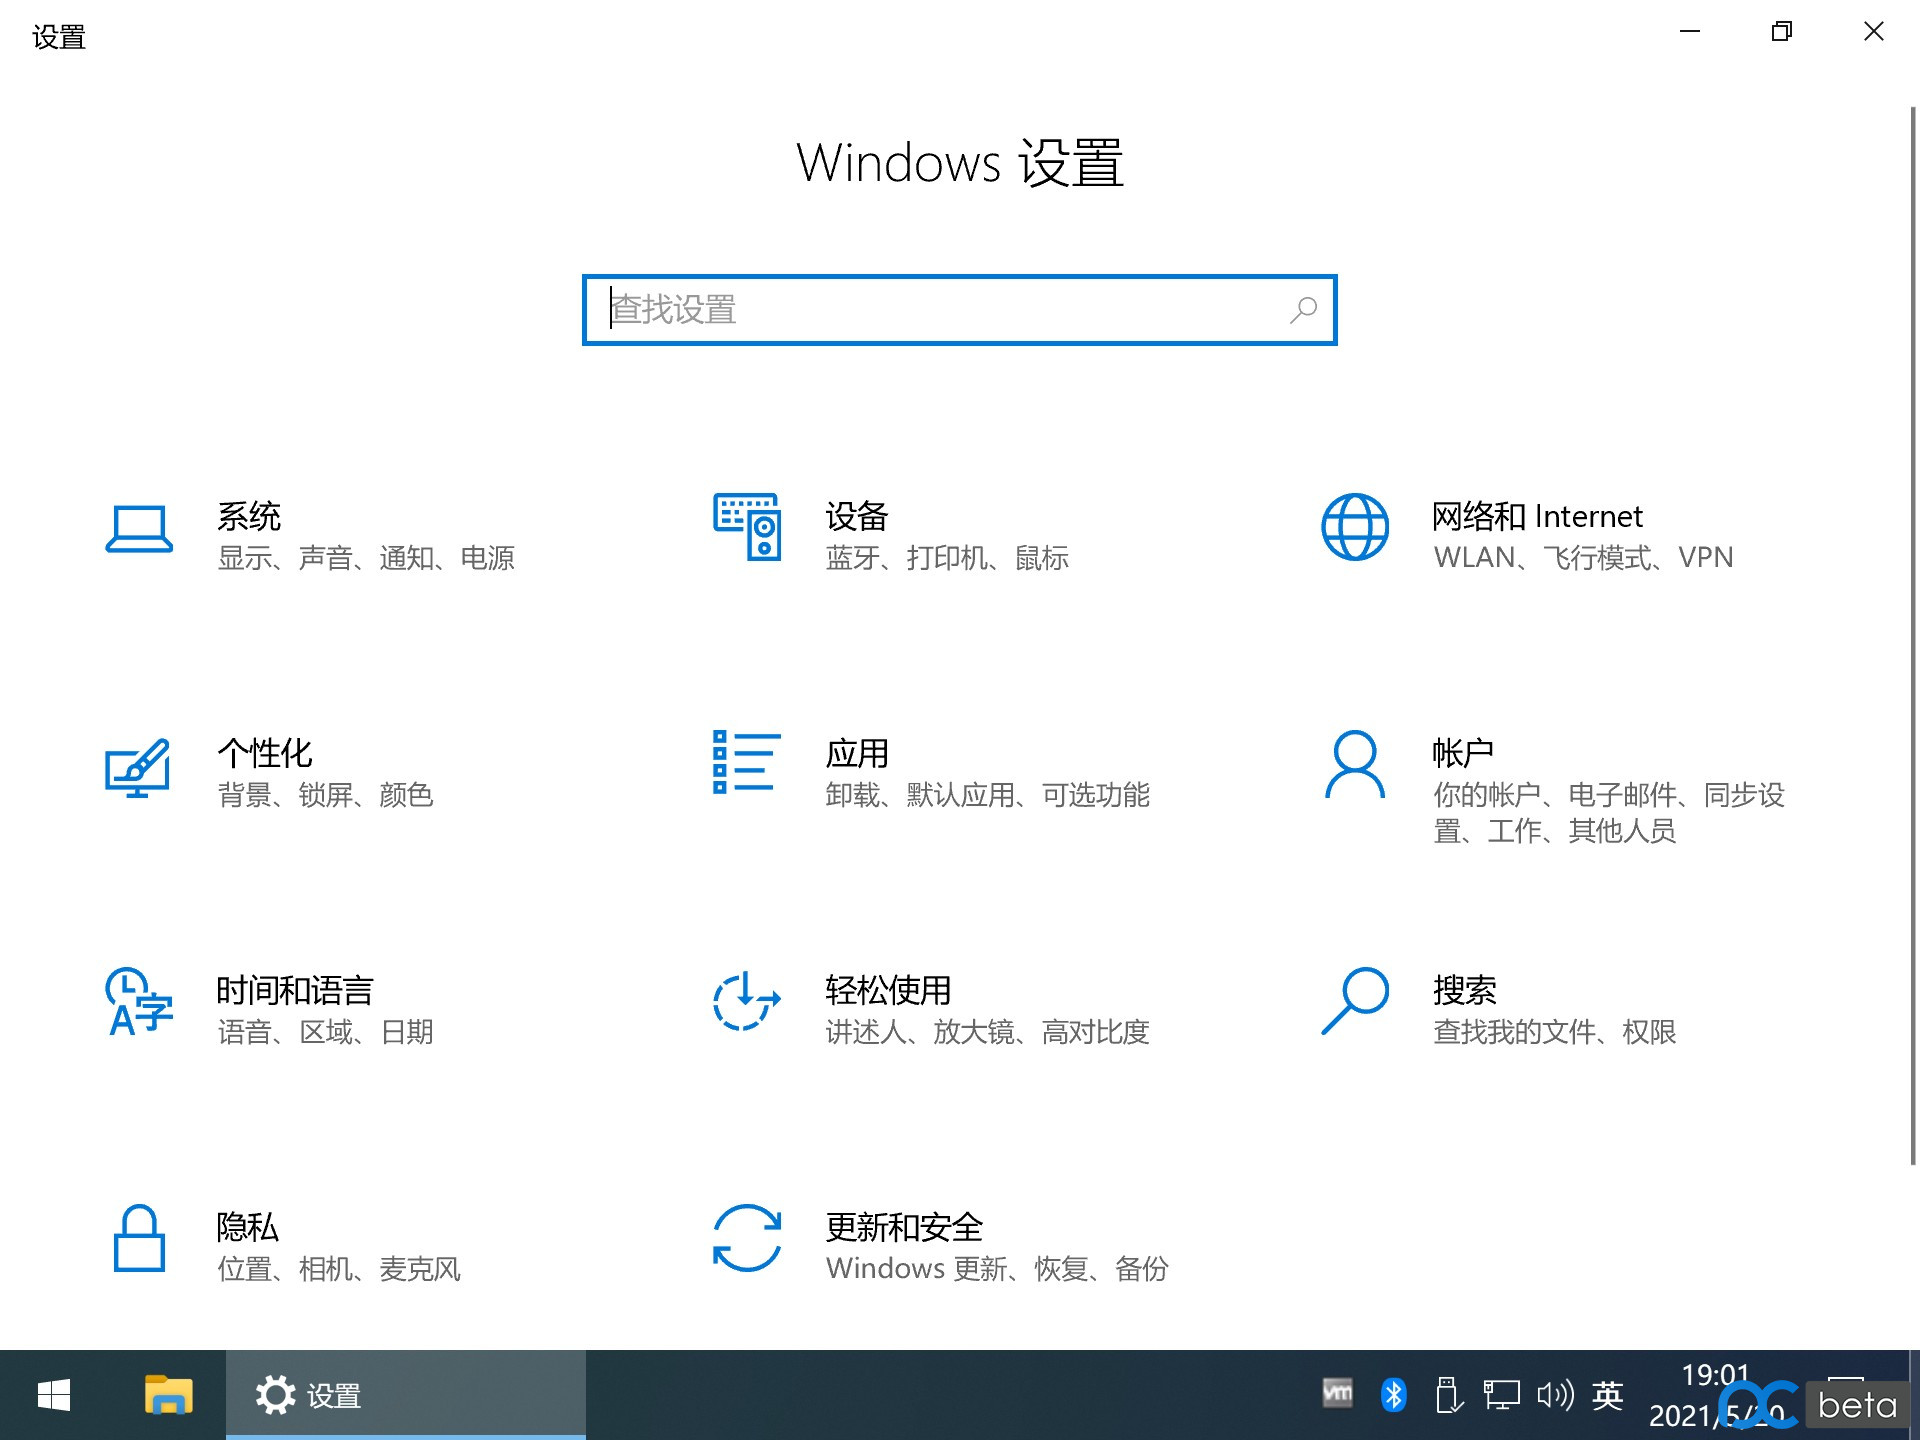
Task: Switch input language via 英 indicator
Action: tap(1608, 1395)
